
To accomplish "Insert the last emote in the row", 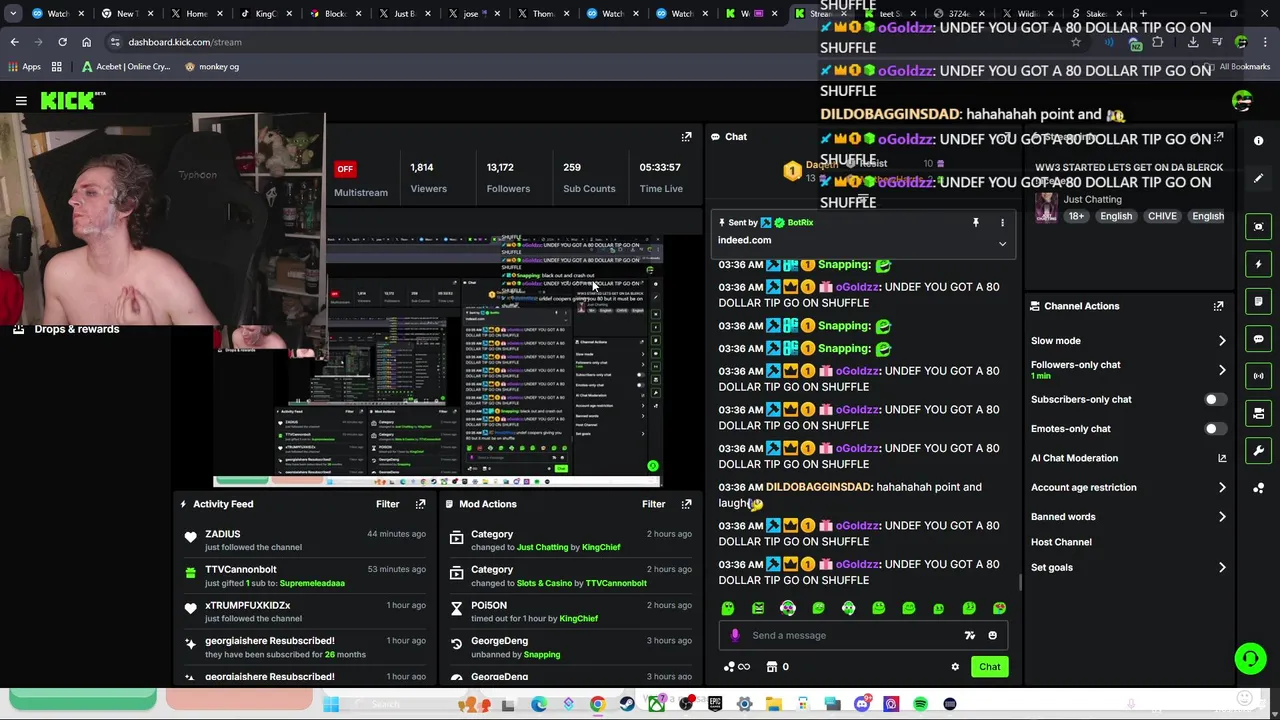I will 999,608.
